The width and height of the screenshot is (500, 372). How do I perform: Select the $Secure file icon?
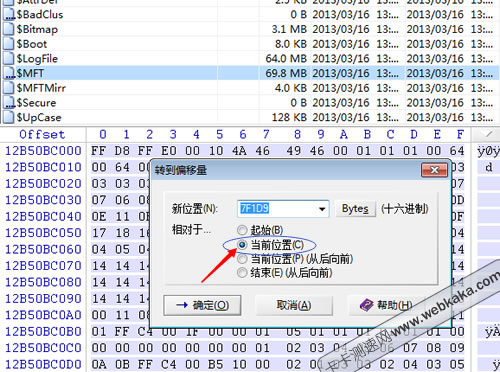9,103
